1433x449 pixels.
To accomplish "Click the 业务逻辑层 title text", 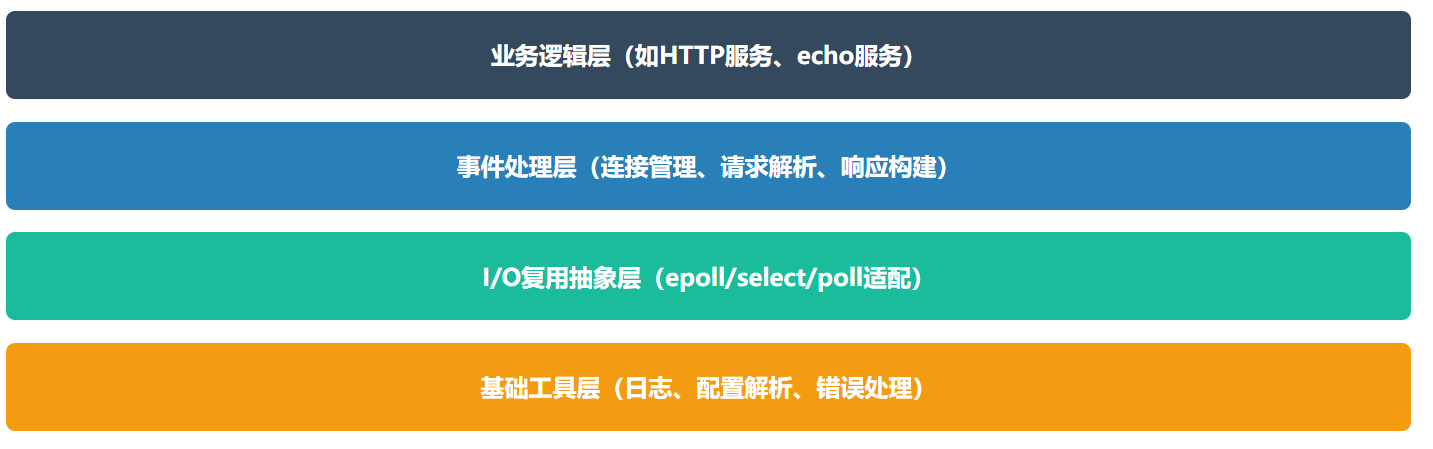I will (549, 56).
